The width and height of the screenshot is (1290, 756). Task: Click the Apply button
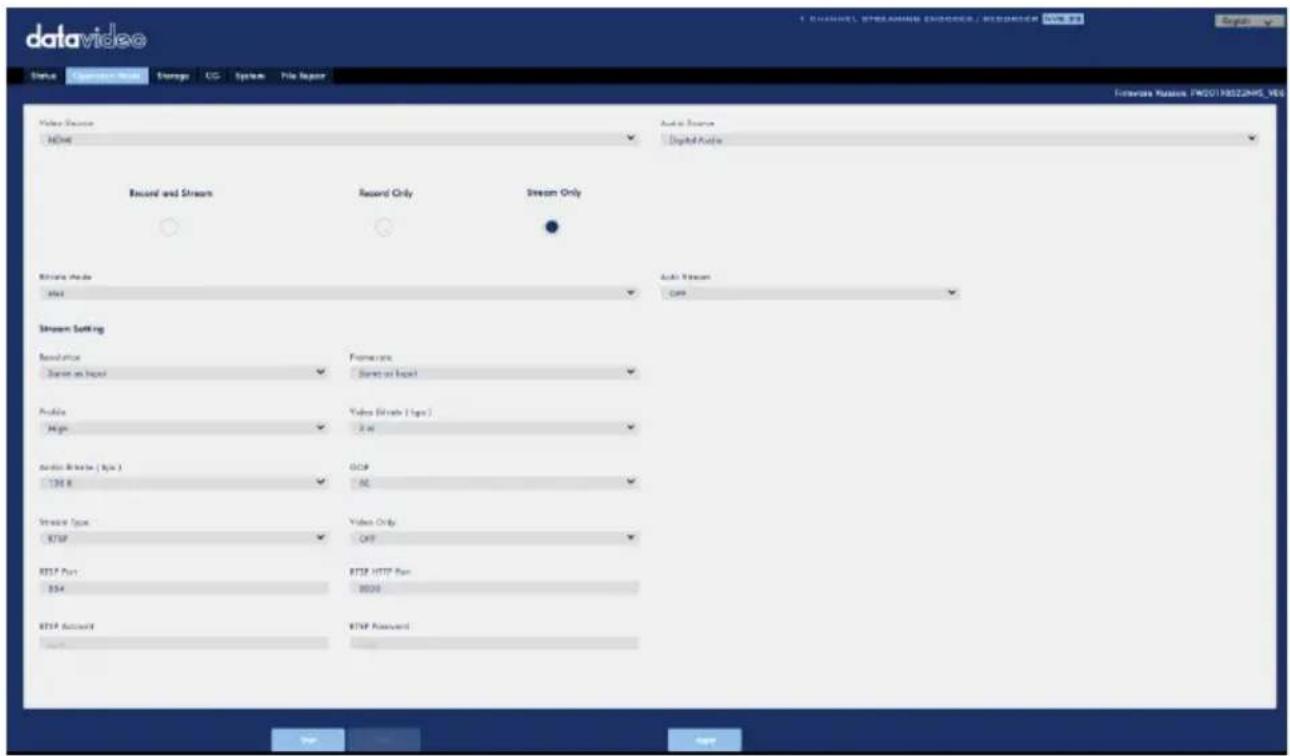point(704,741)
